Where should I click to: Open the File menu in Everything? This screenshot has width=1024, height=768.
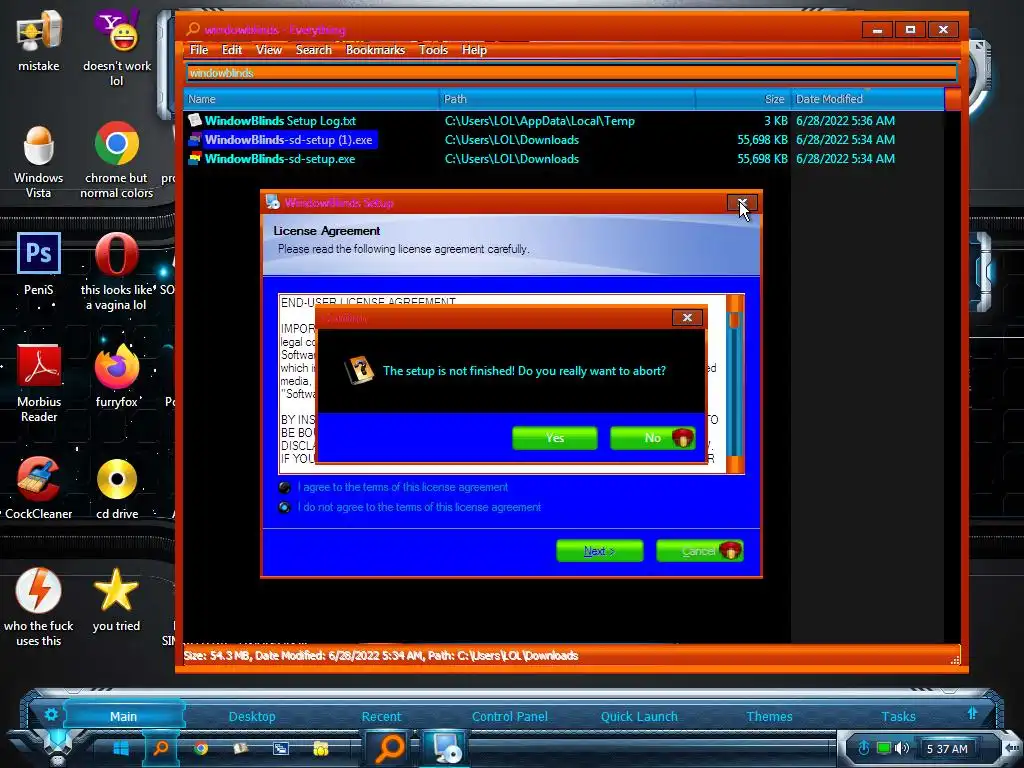point(199,50)
